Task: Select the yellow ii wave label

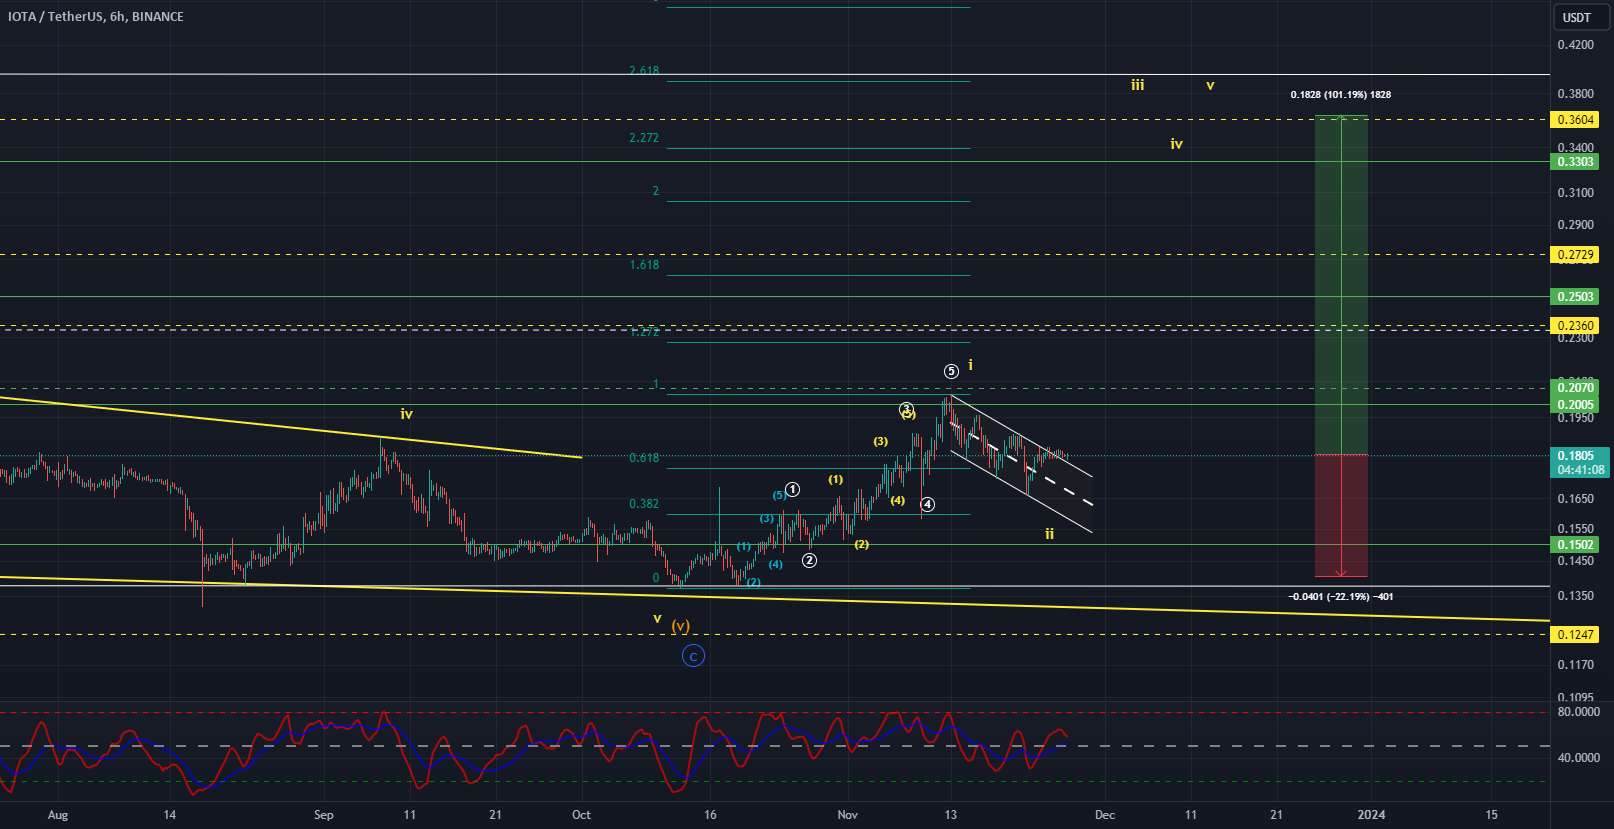Action: point(1050,534)
